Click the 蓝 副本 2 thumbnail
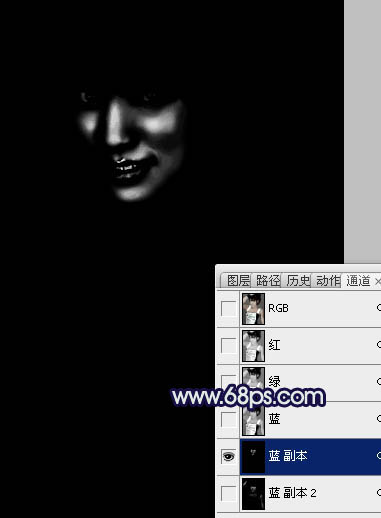Viewport: 381px width, 518px height. point(253,494)
